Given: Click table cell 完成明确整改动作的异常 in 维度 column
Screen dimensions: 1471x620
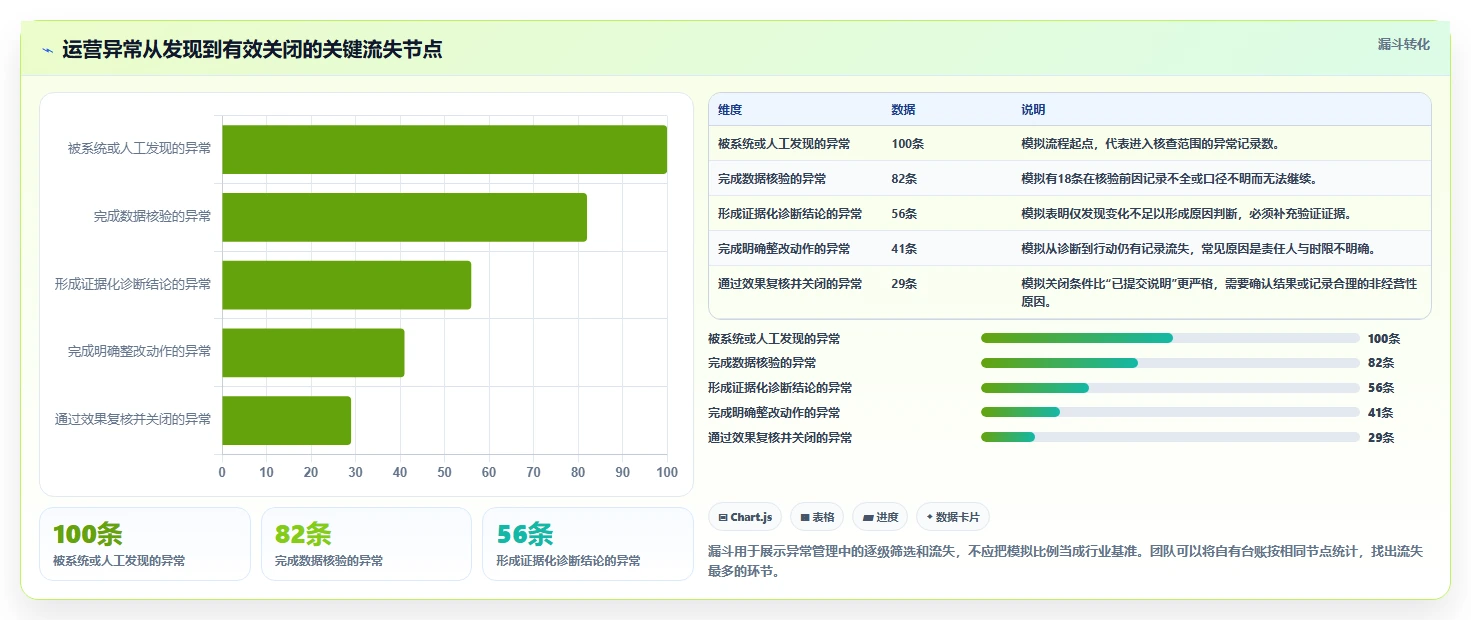Looking at the screenshot, I should coord(784,249).
